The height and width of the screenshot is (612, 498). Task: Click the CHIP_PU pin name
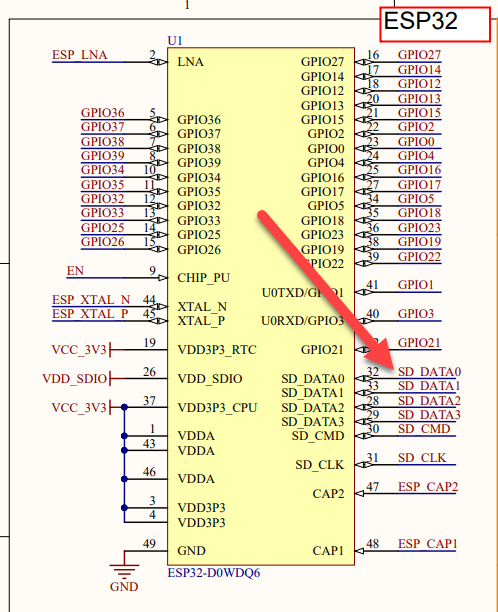tap(203, 278)
